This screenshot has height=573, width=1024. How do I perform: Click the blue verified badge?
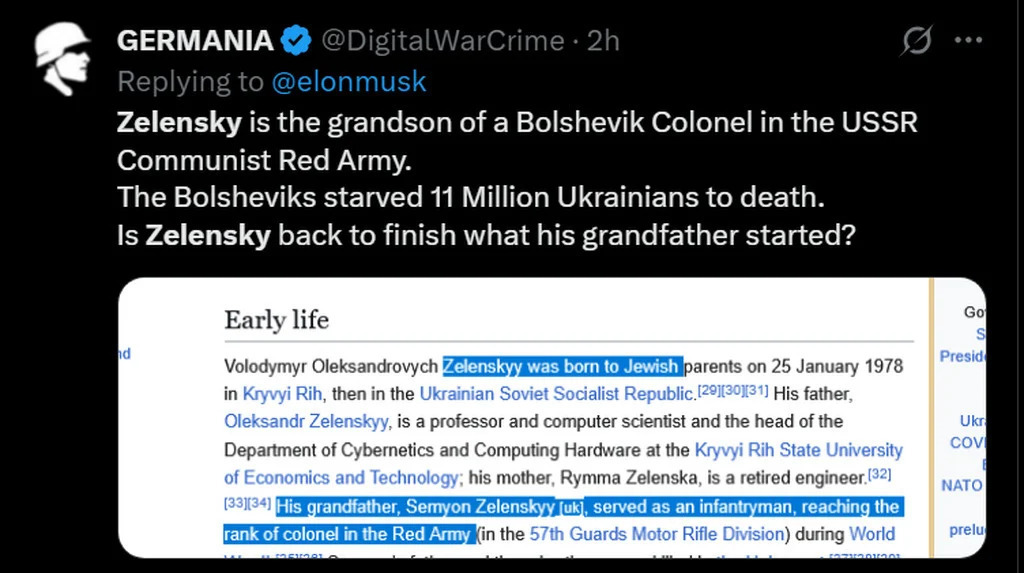294,41
